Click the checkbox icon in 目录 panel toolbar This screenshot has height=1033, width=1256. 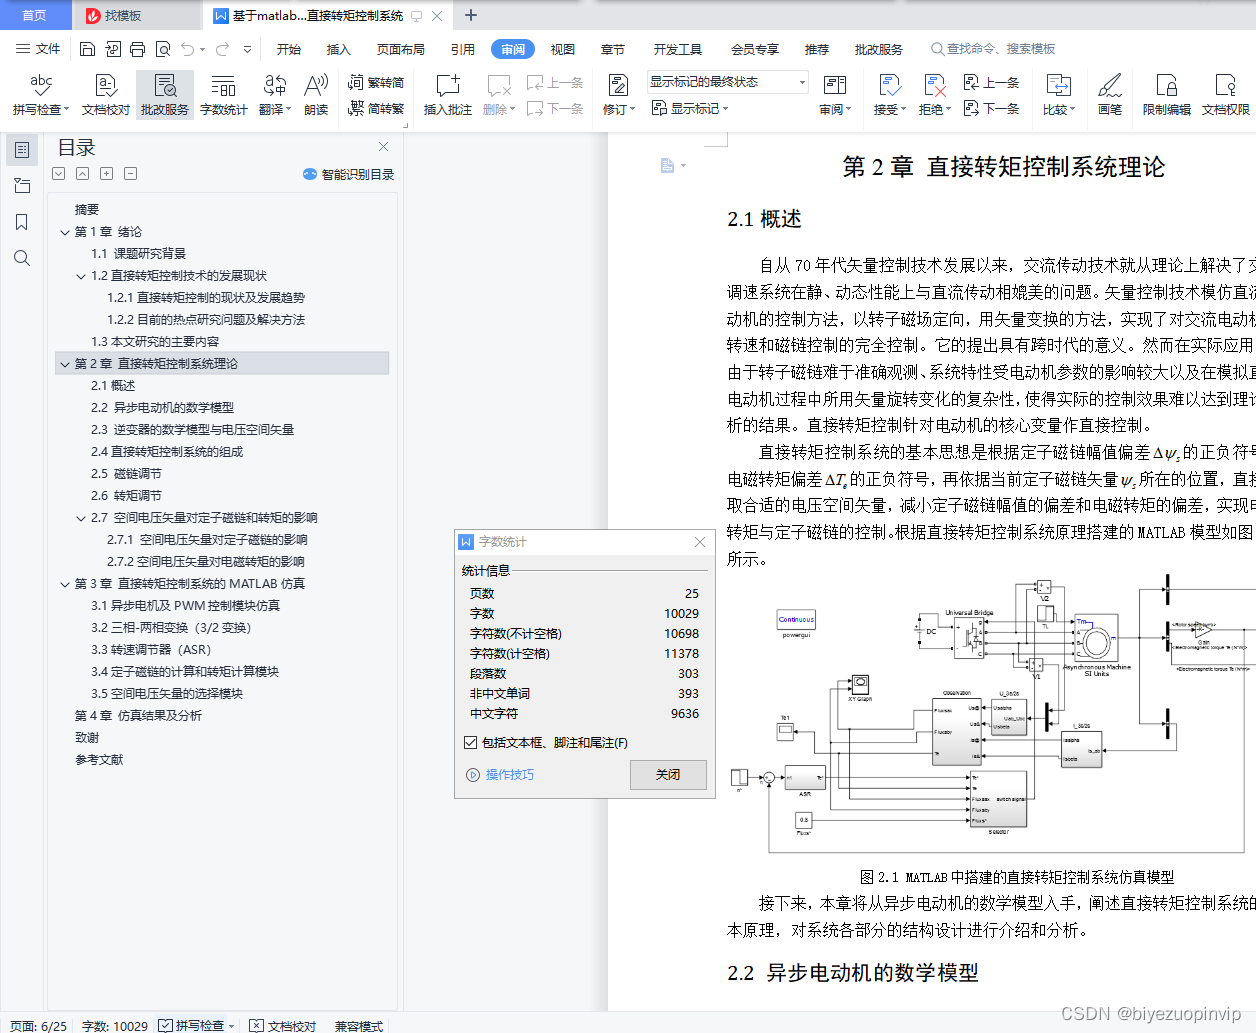tap(58, 172)
